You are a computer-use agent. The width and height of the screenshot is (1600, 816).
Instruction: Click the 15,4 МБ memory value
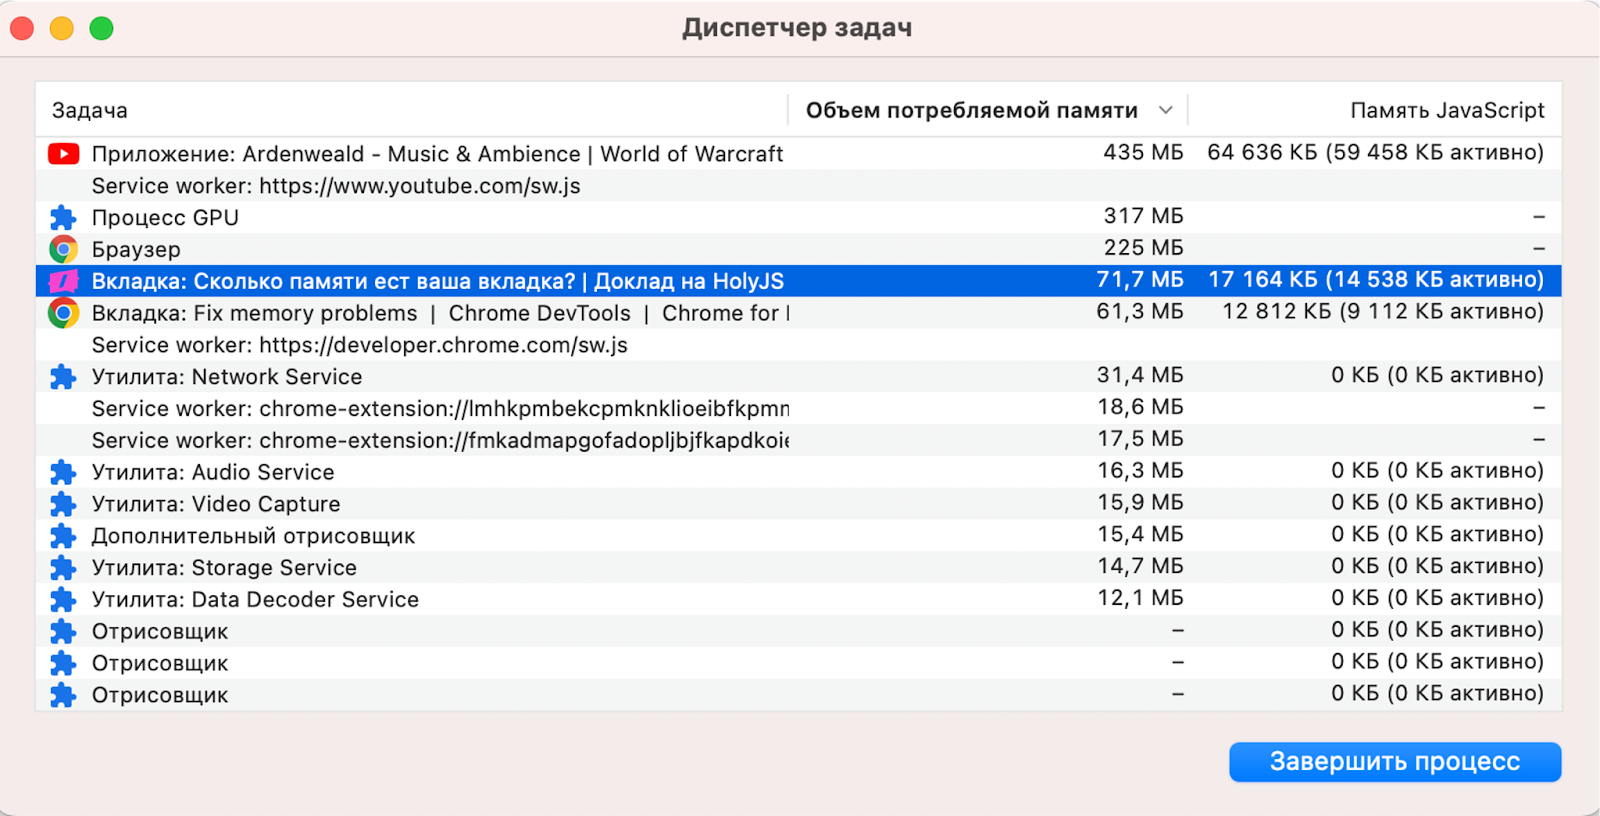click(1140, 535)
